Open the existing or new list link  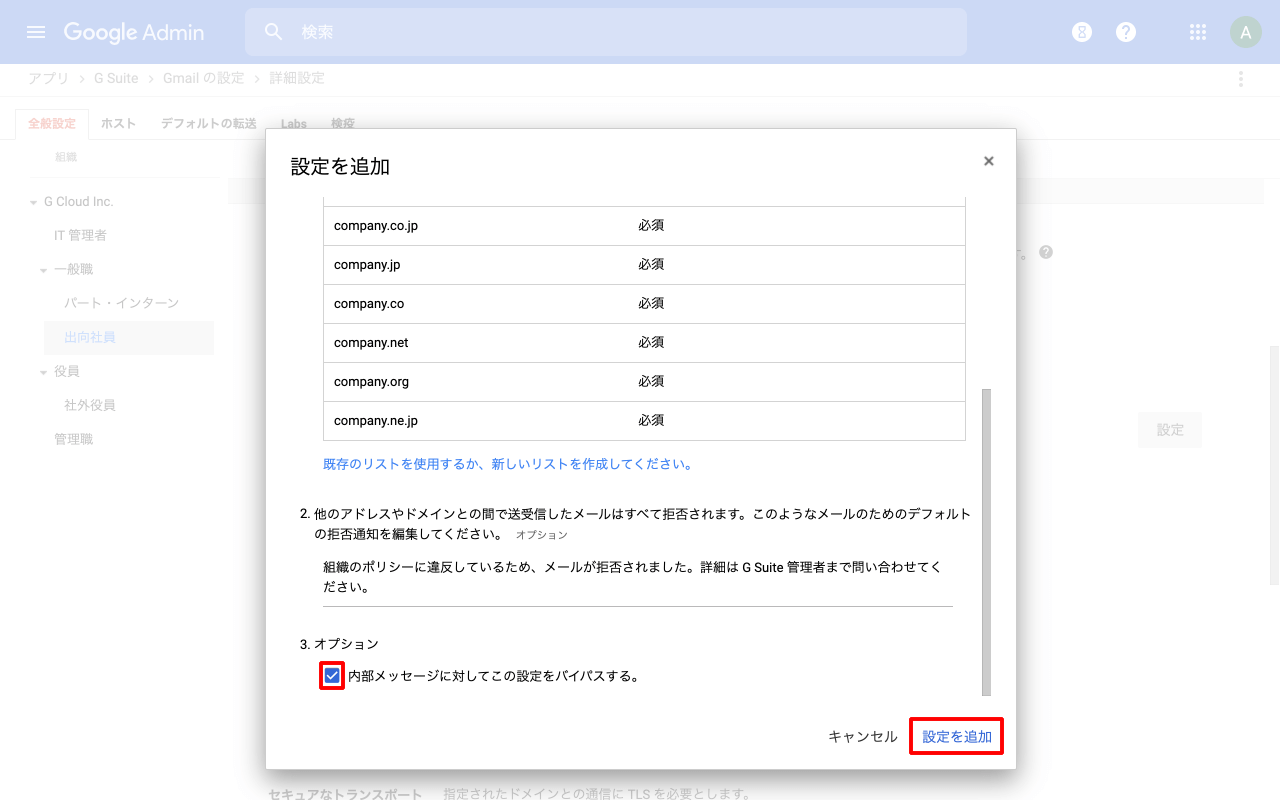(x=508, y=464)
